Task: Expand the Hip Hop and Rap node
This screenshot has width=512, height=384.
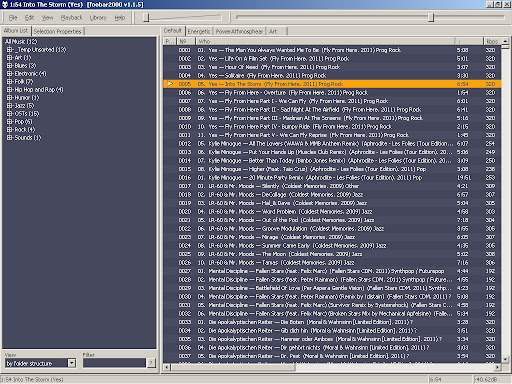Action: pos(9,90)
